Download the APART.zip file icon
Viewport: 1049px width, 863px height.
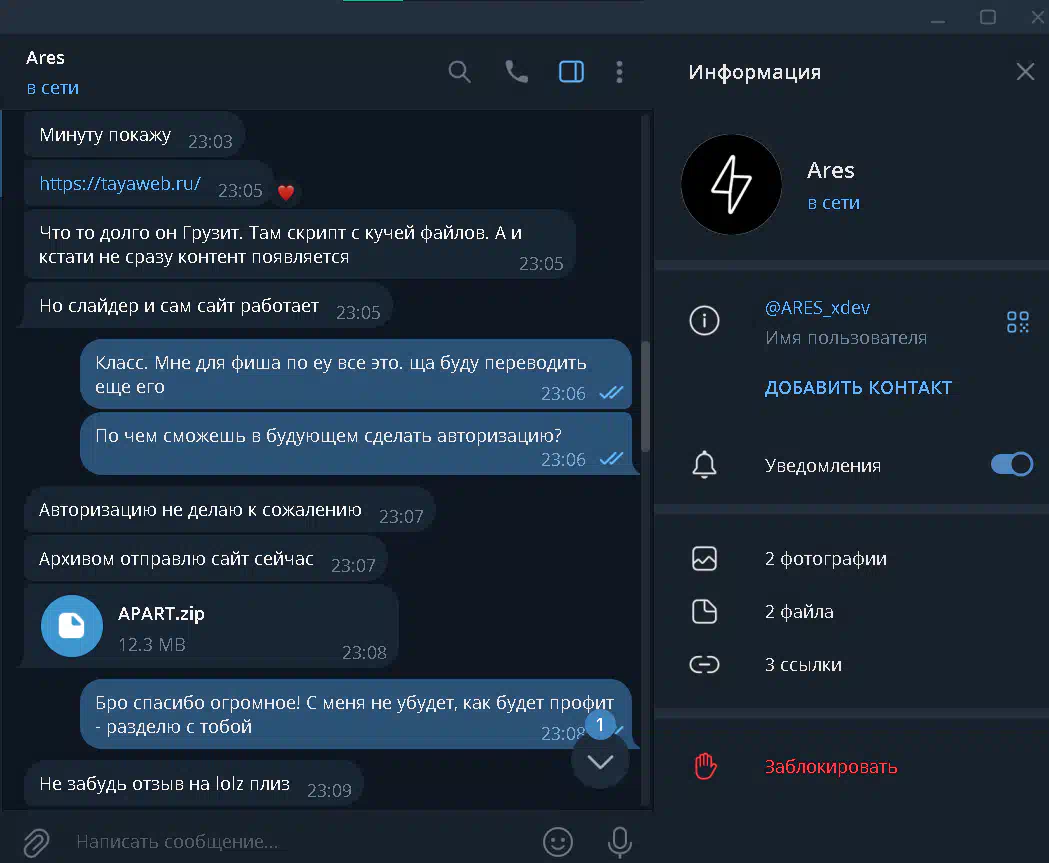coord(72,626)
